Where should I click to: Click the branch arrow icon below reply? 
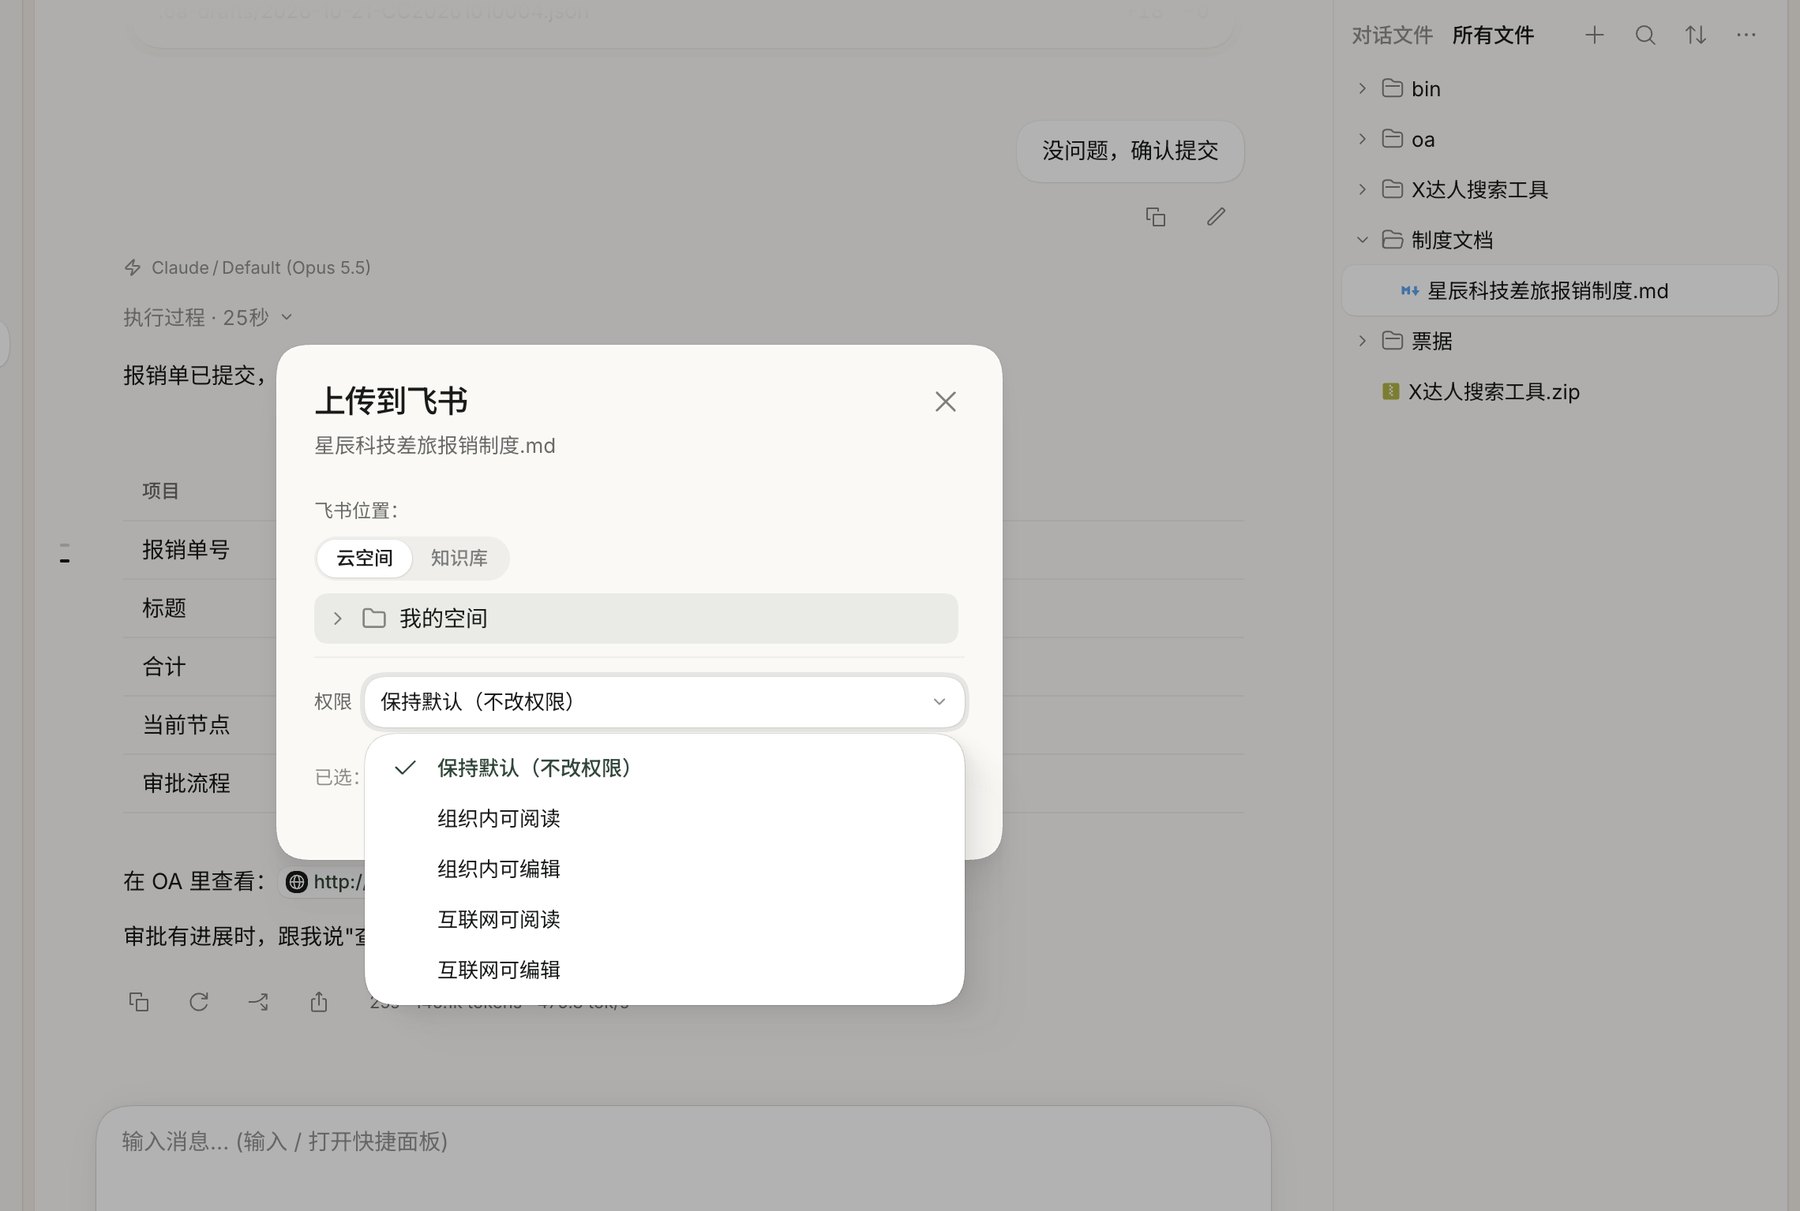click(x=259, y=1002)
